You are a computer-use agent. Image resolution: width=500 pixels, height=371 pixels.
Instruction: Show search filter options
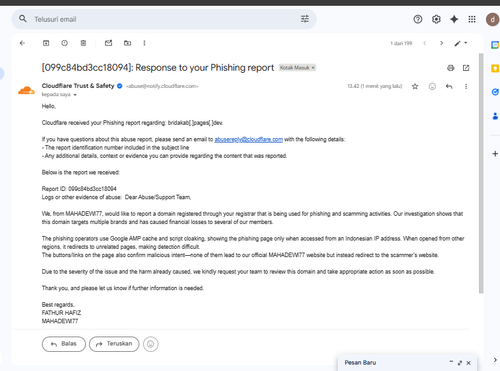point(305,19)
